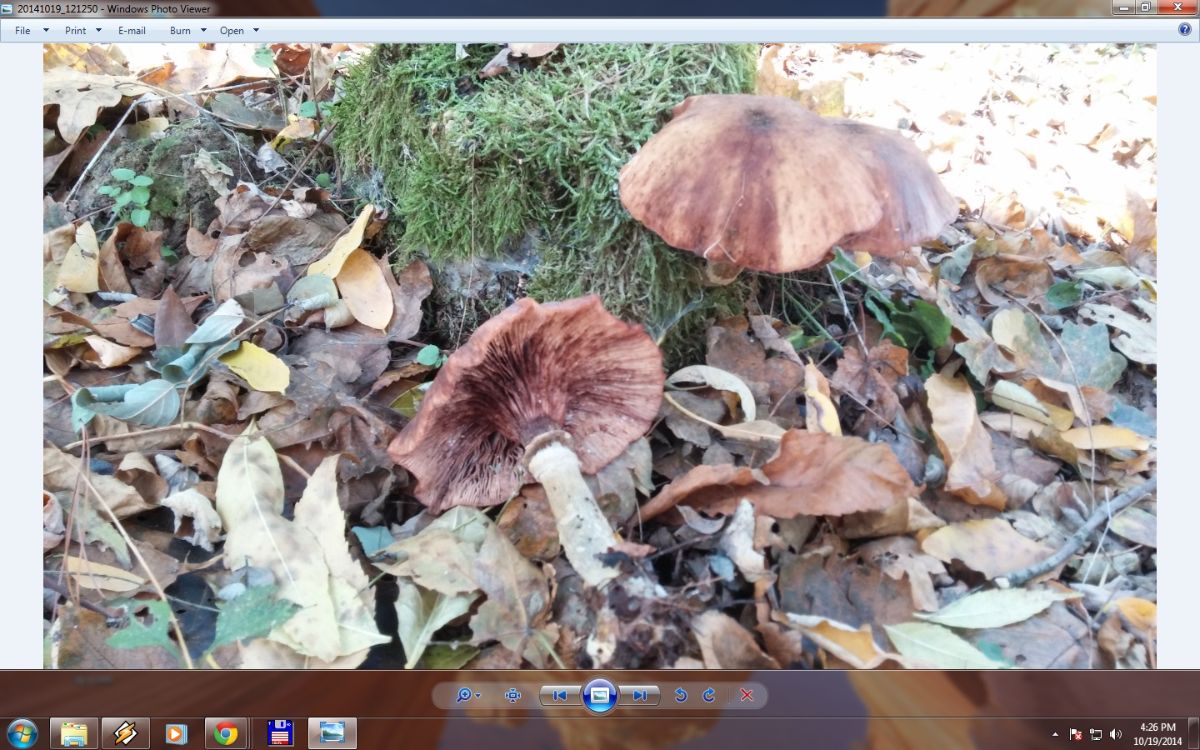This screenshot has width=1200, height=750.
Task: Fit photo to actual size
Action: point(513,695)
